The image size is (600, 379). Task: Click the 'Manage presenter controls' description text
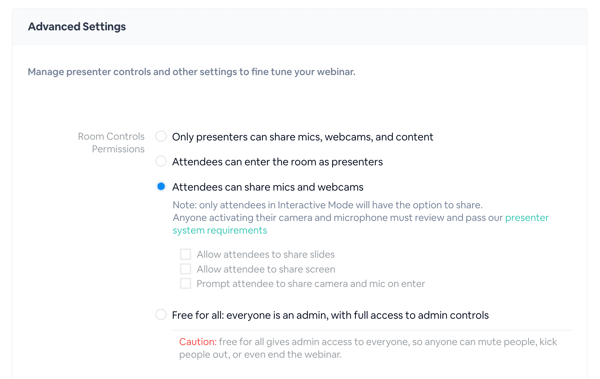[191, 72]
